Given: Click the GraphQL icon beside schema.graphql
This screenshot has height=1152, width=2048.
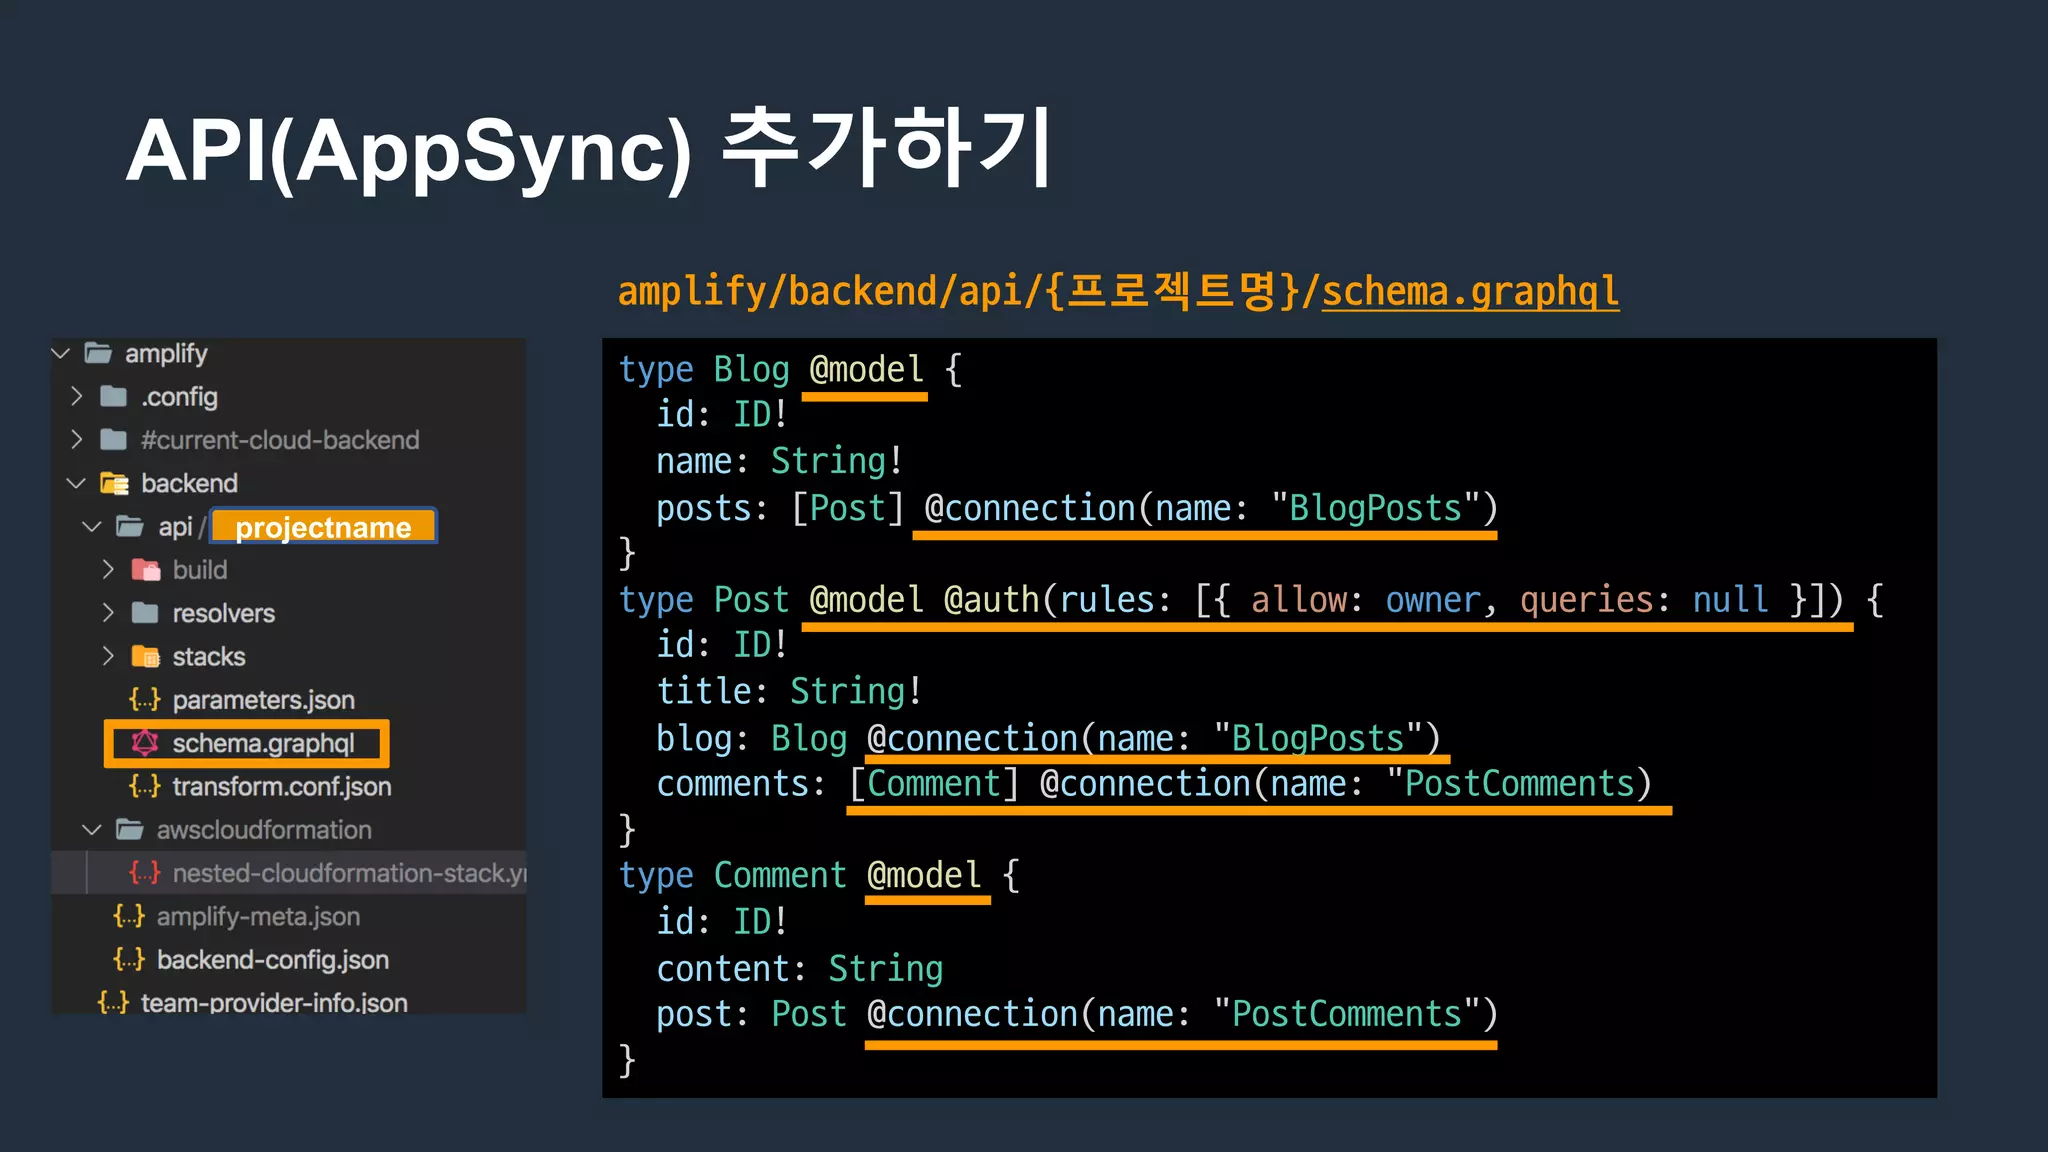Looking at the screenshot, I should tap(145, 742).
